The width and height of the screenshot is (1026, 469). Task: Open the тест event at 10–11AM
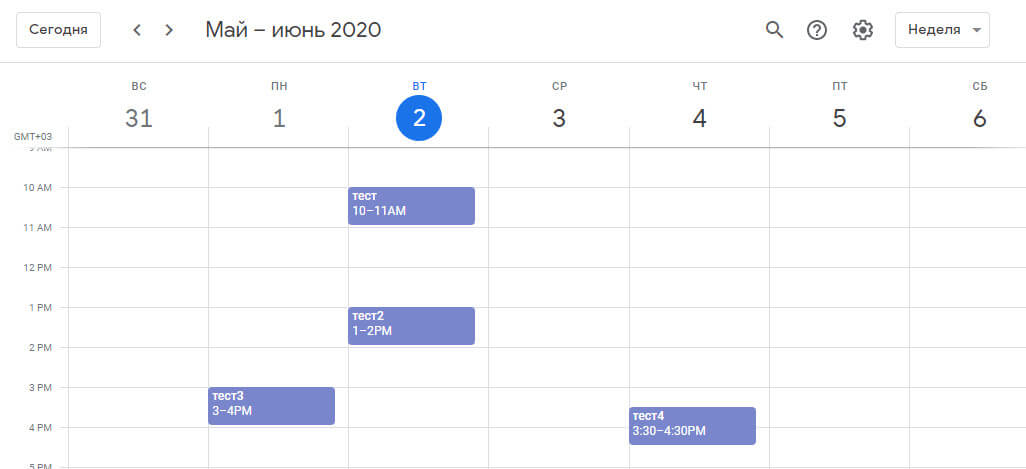click(411, 205)
